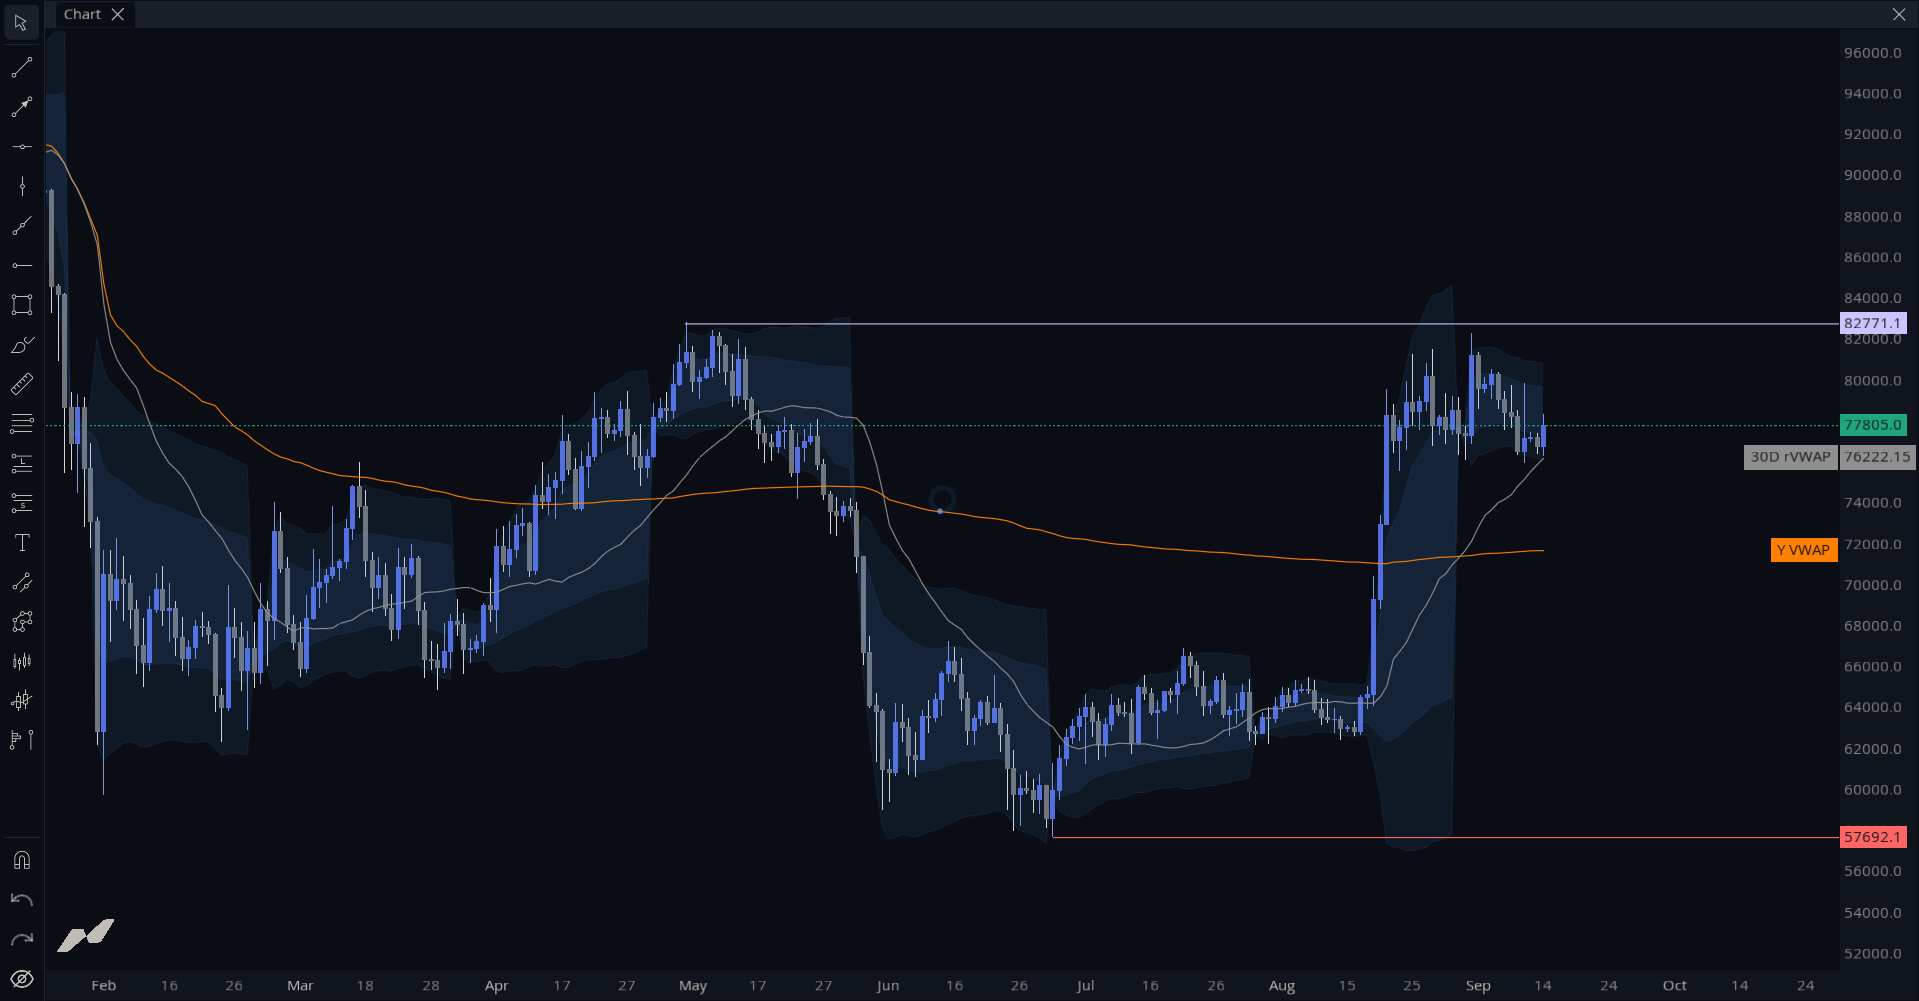Click the May label on time axis
This screenshot has height=1001, width=1919.
[x=693, y=986]
